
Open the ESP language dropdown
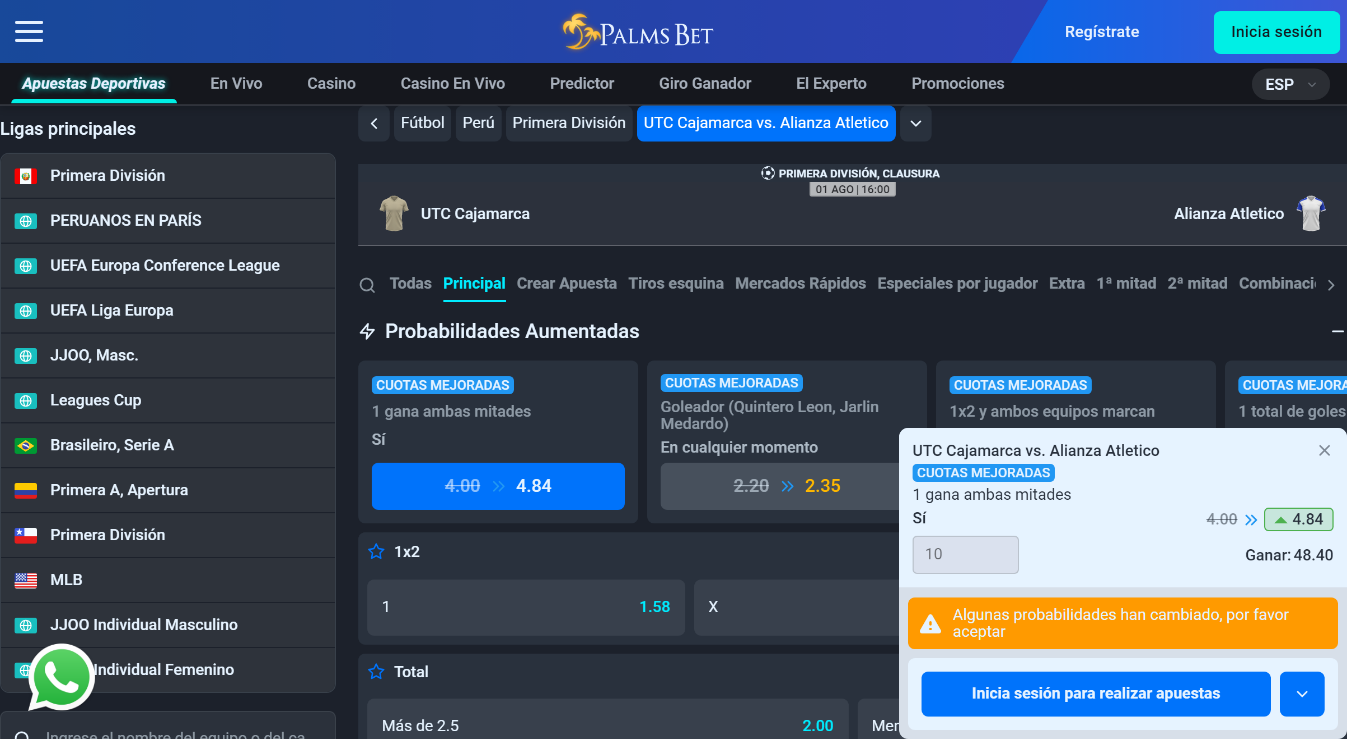1290,85
